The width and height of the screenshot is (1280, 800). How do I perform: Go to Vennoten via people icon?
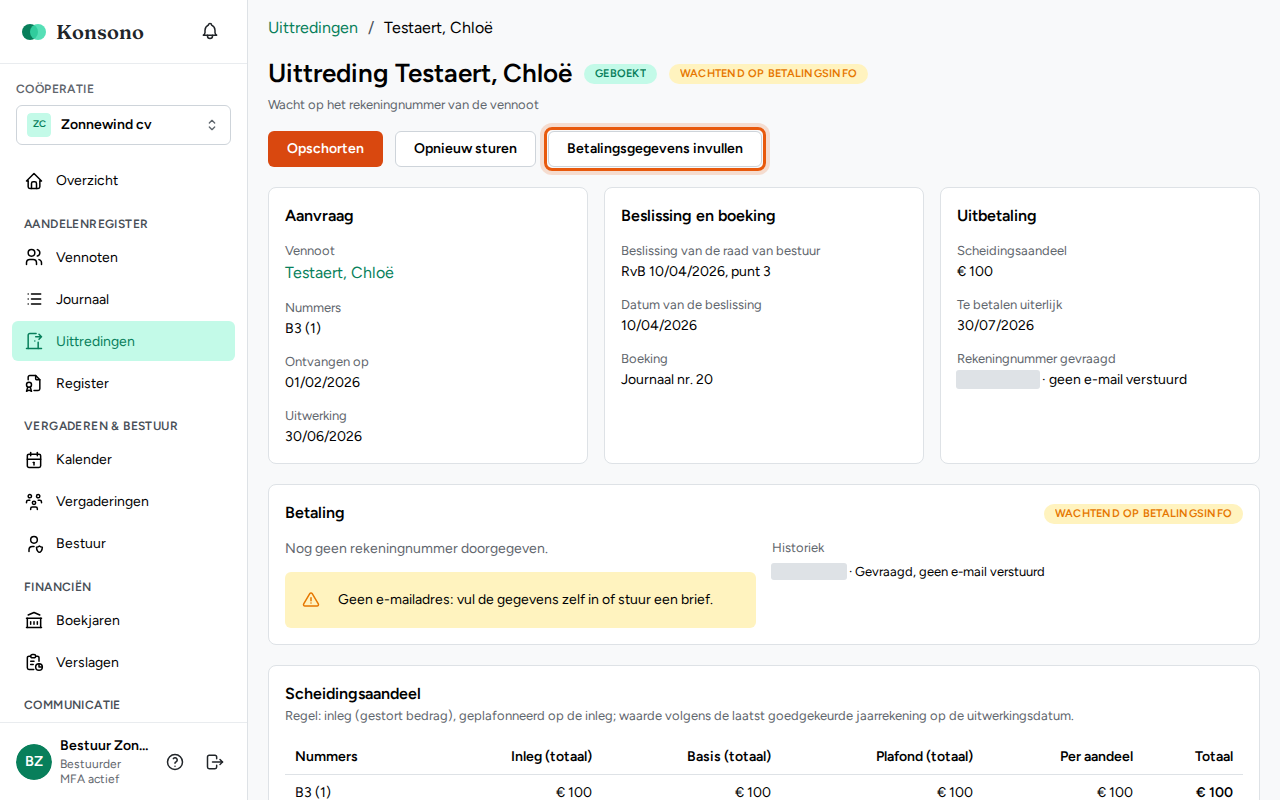coord(35,258)
